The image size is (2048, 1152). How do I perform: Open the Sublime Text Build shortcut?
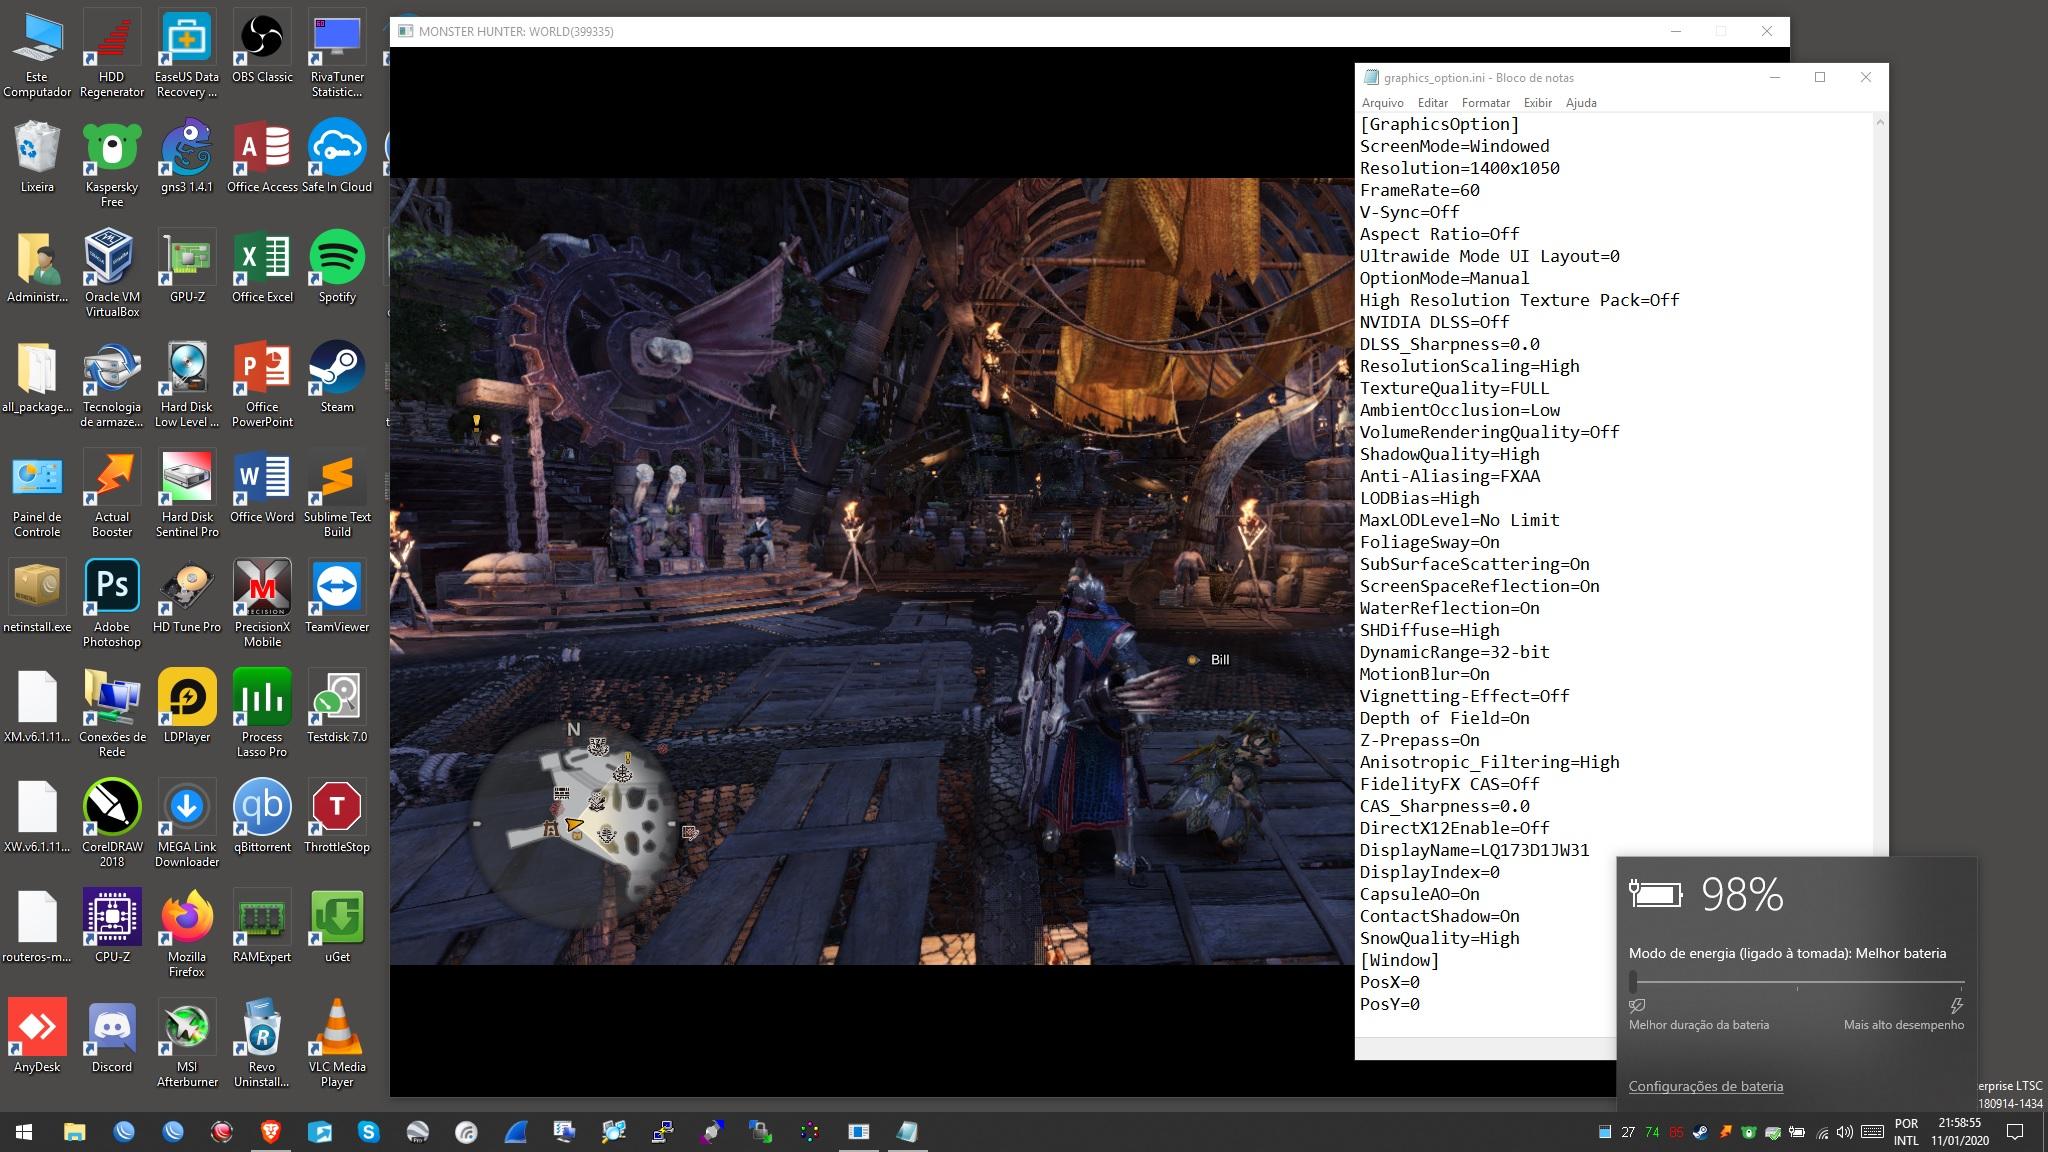point(337,492)
